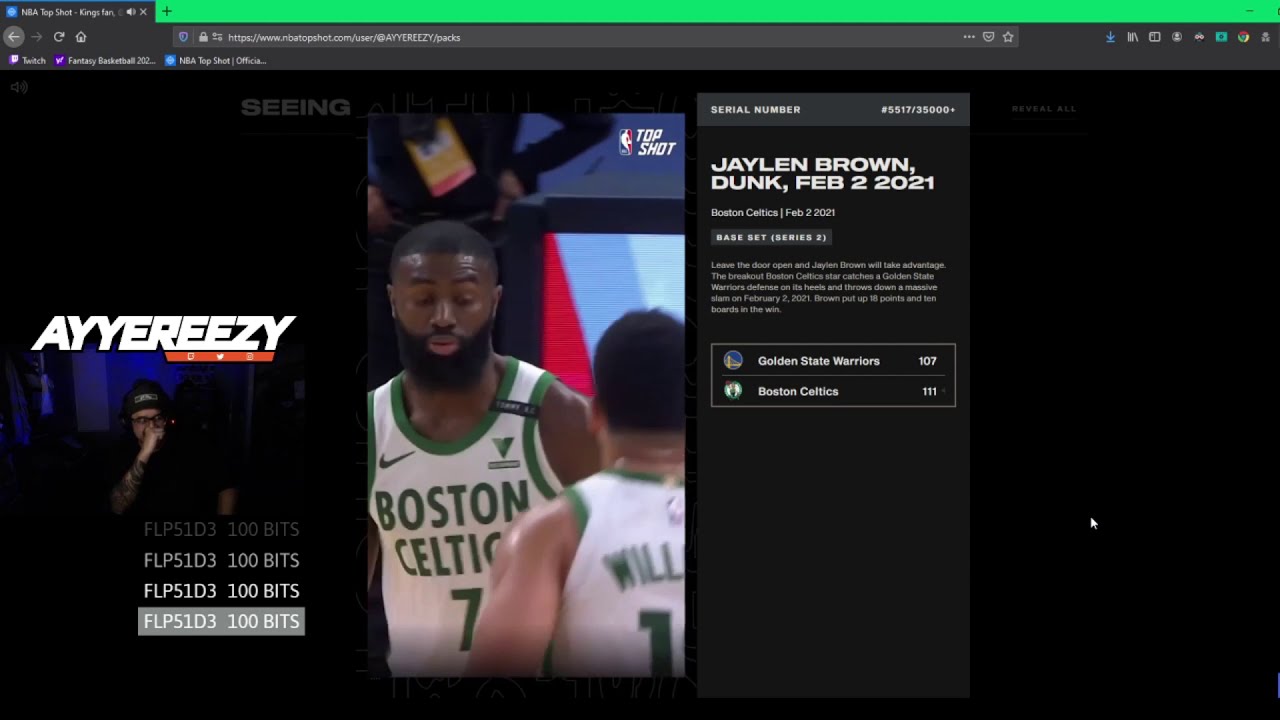The image size is (1280, 720).
Task: Toggle the browser sidebar
Action: (x=1154, y=37)
